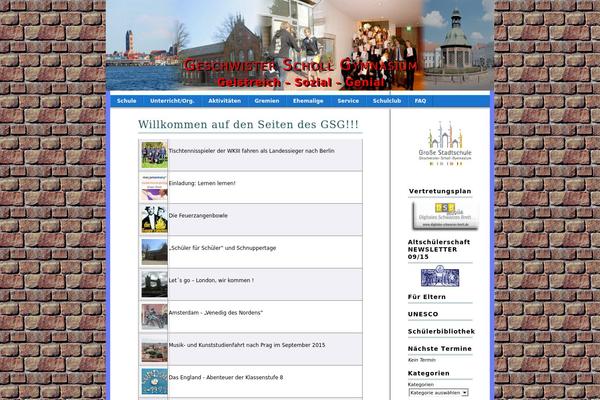
Task: Open the Amsterdam bicycles thumbnail
Action: point(154,317)
